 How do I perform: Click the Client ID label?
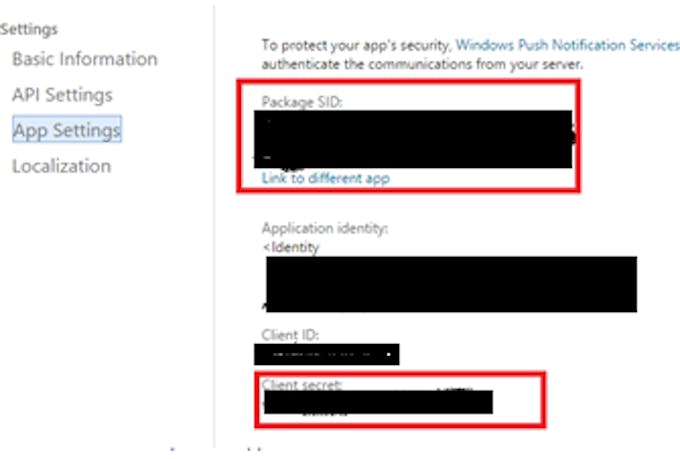click(x=290, y=335)
